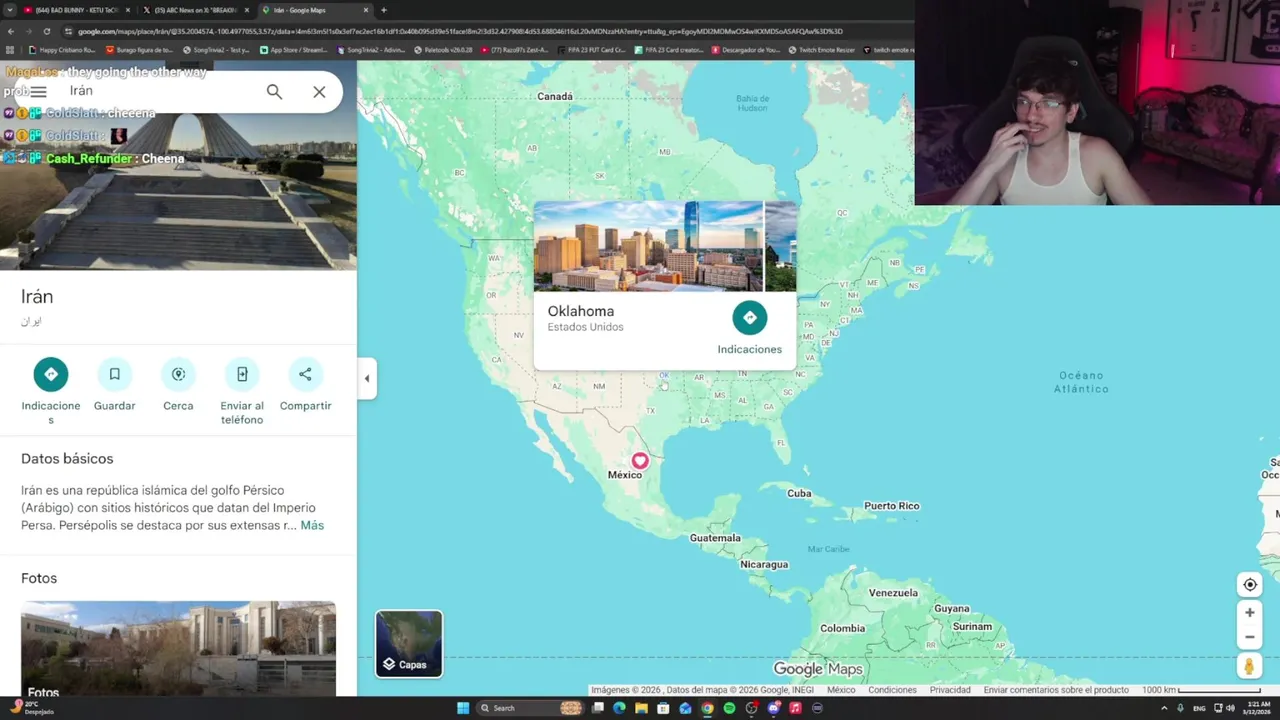Reload the page
The image size is (1280, 720).
[47, 31]
